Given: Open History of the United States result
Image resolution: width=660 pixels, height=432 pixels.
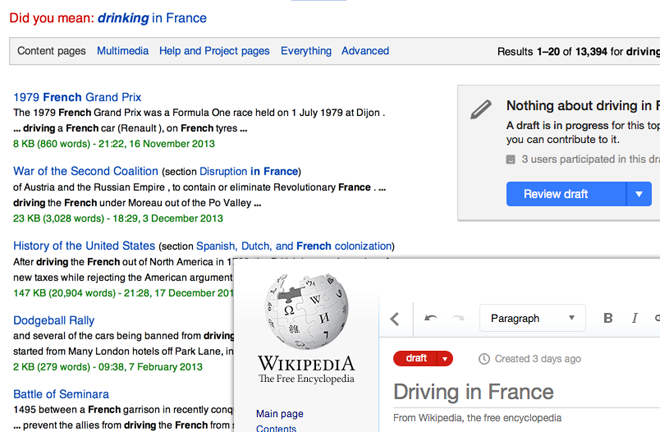Looking at the screenshot, I should coord(84,246).
